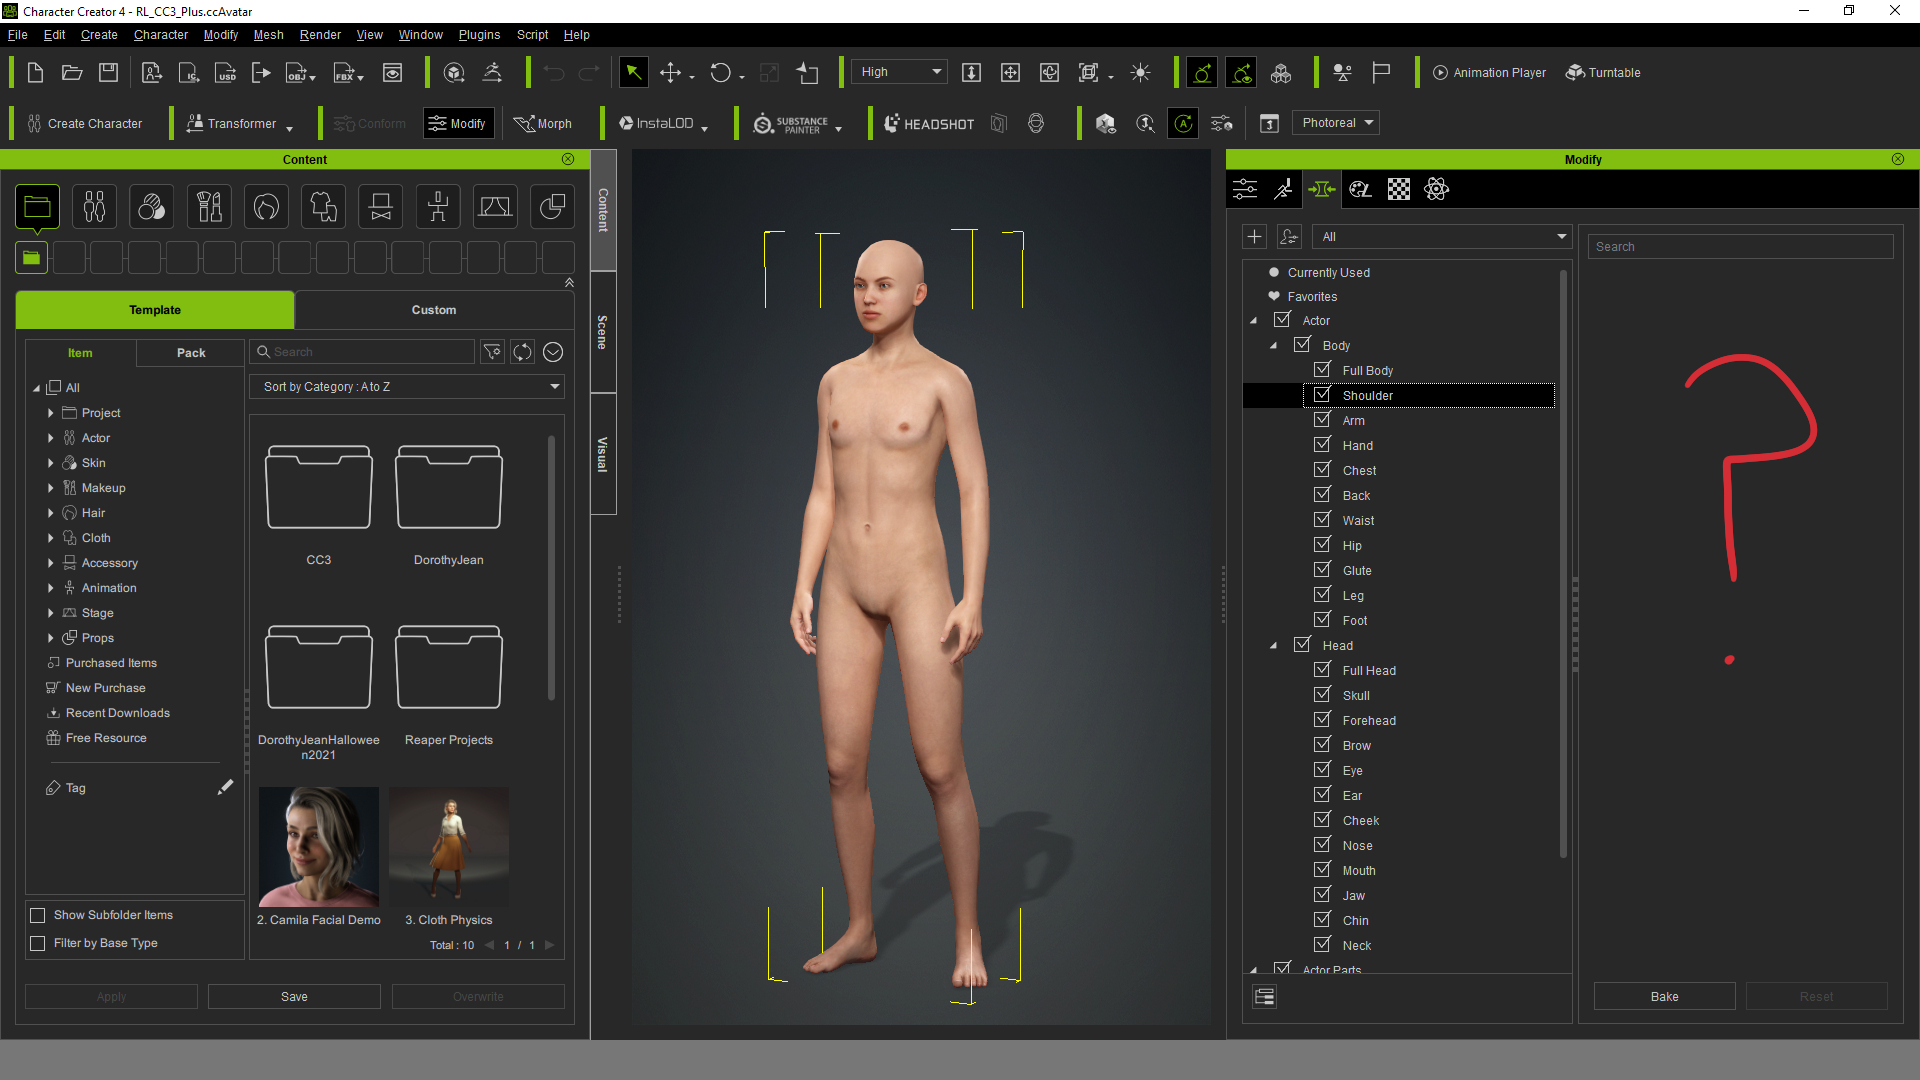Viewport: 1920px width, 1080px height.
Task: Click the InstaLOD tool
Action: point(656,124)
